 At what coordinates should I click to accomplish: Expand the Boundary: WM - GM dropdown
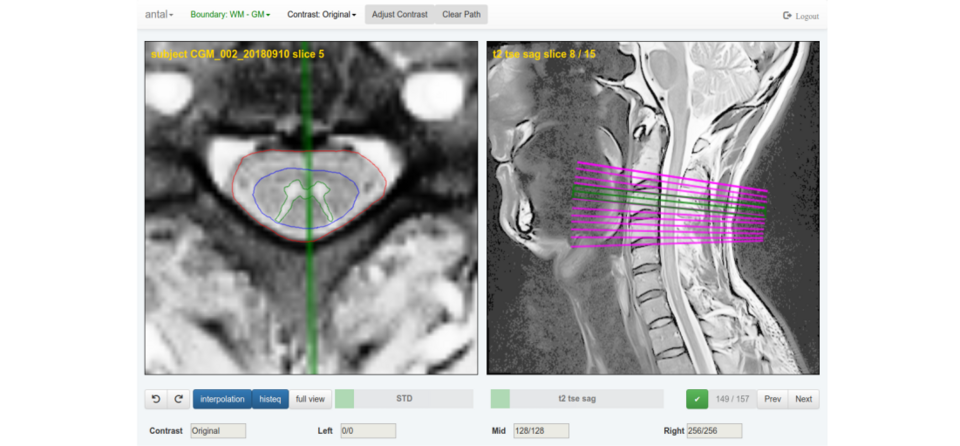(x=230, y=15)
